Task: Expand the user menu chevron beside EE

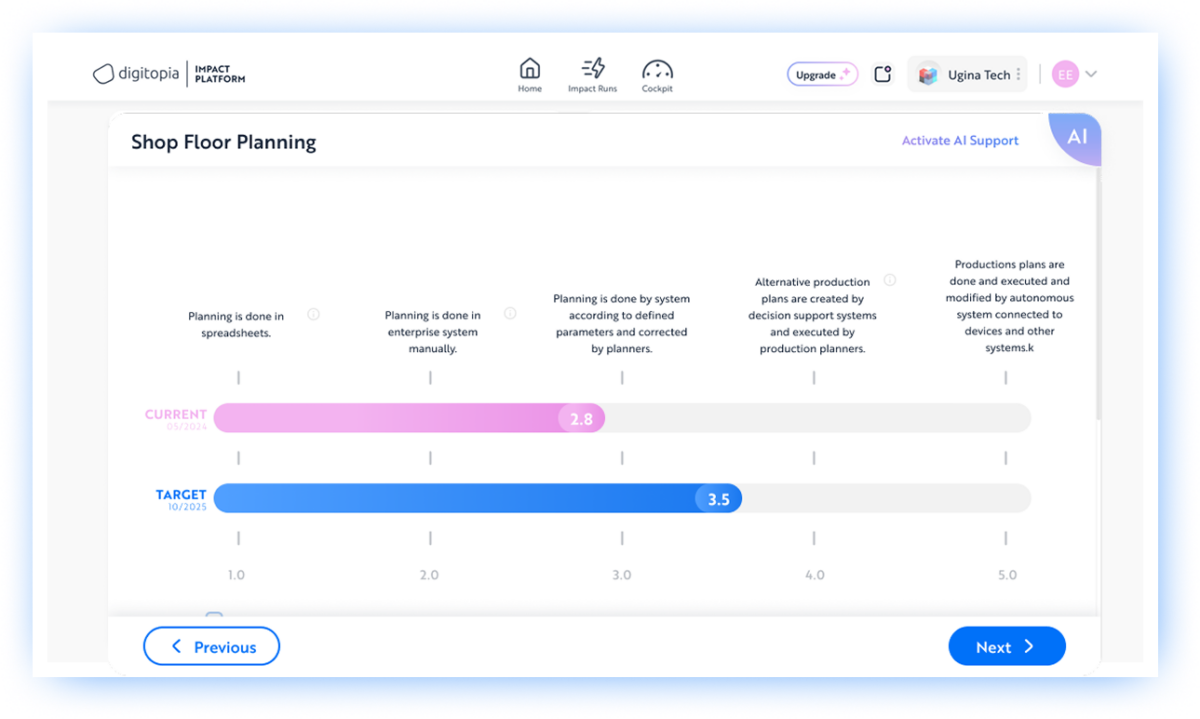Action: 1091,74
